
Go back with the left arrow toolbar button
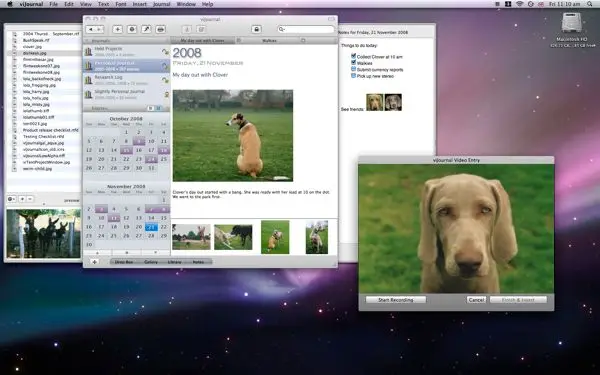[91, 29]
